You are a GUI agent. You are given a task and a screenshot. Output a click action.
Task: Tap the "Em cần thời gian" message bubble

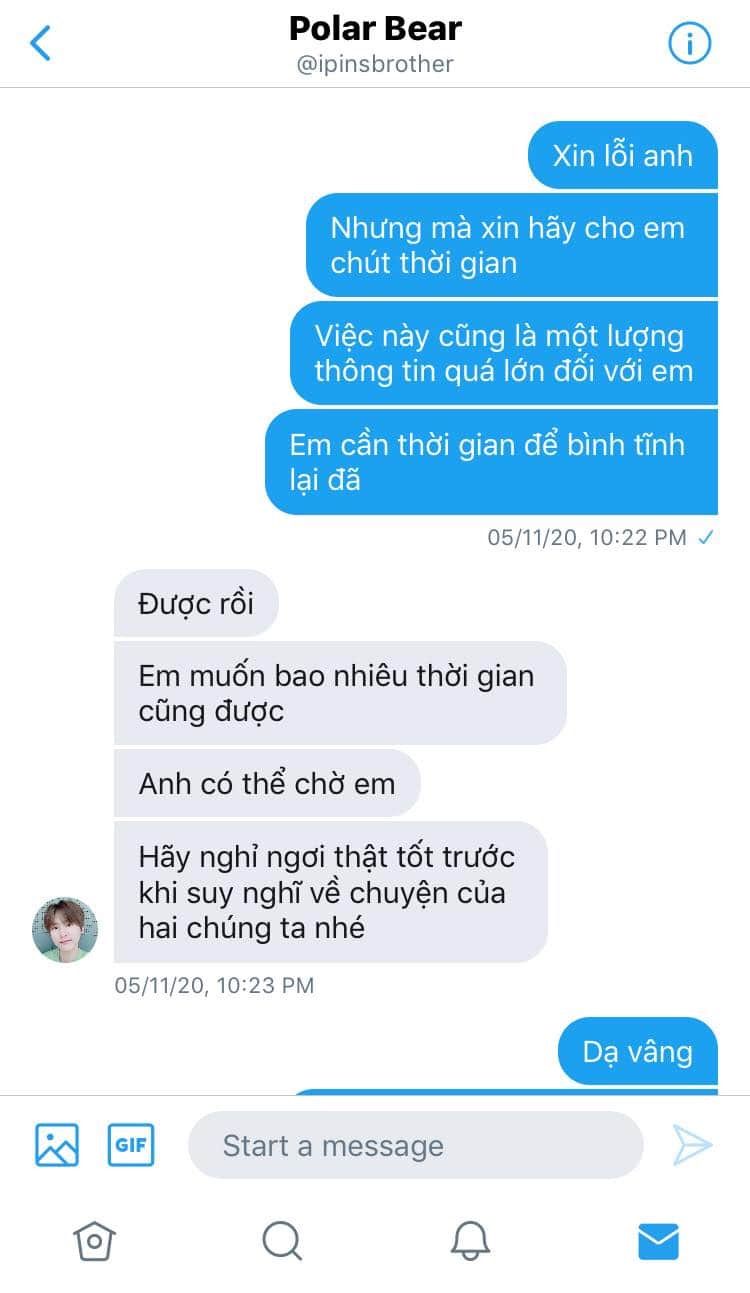tap(491, 462)
